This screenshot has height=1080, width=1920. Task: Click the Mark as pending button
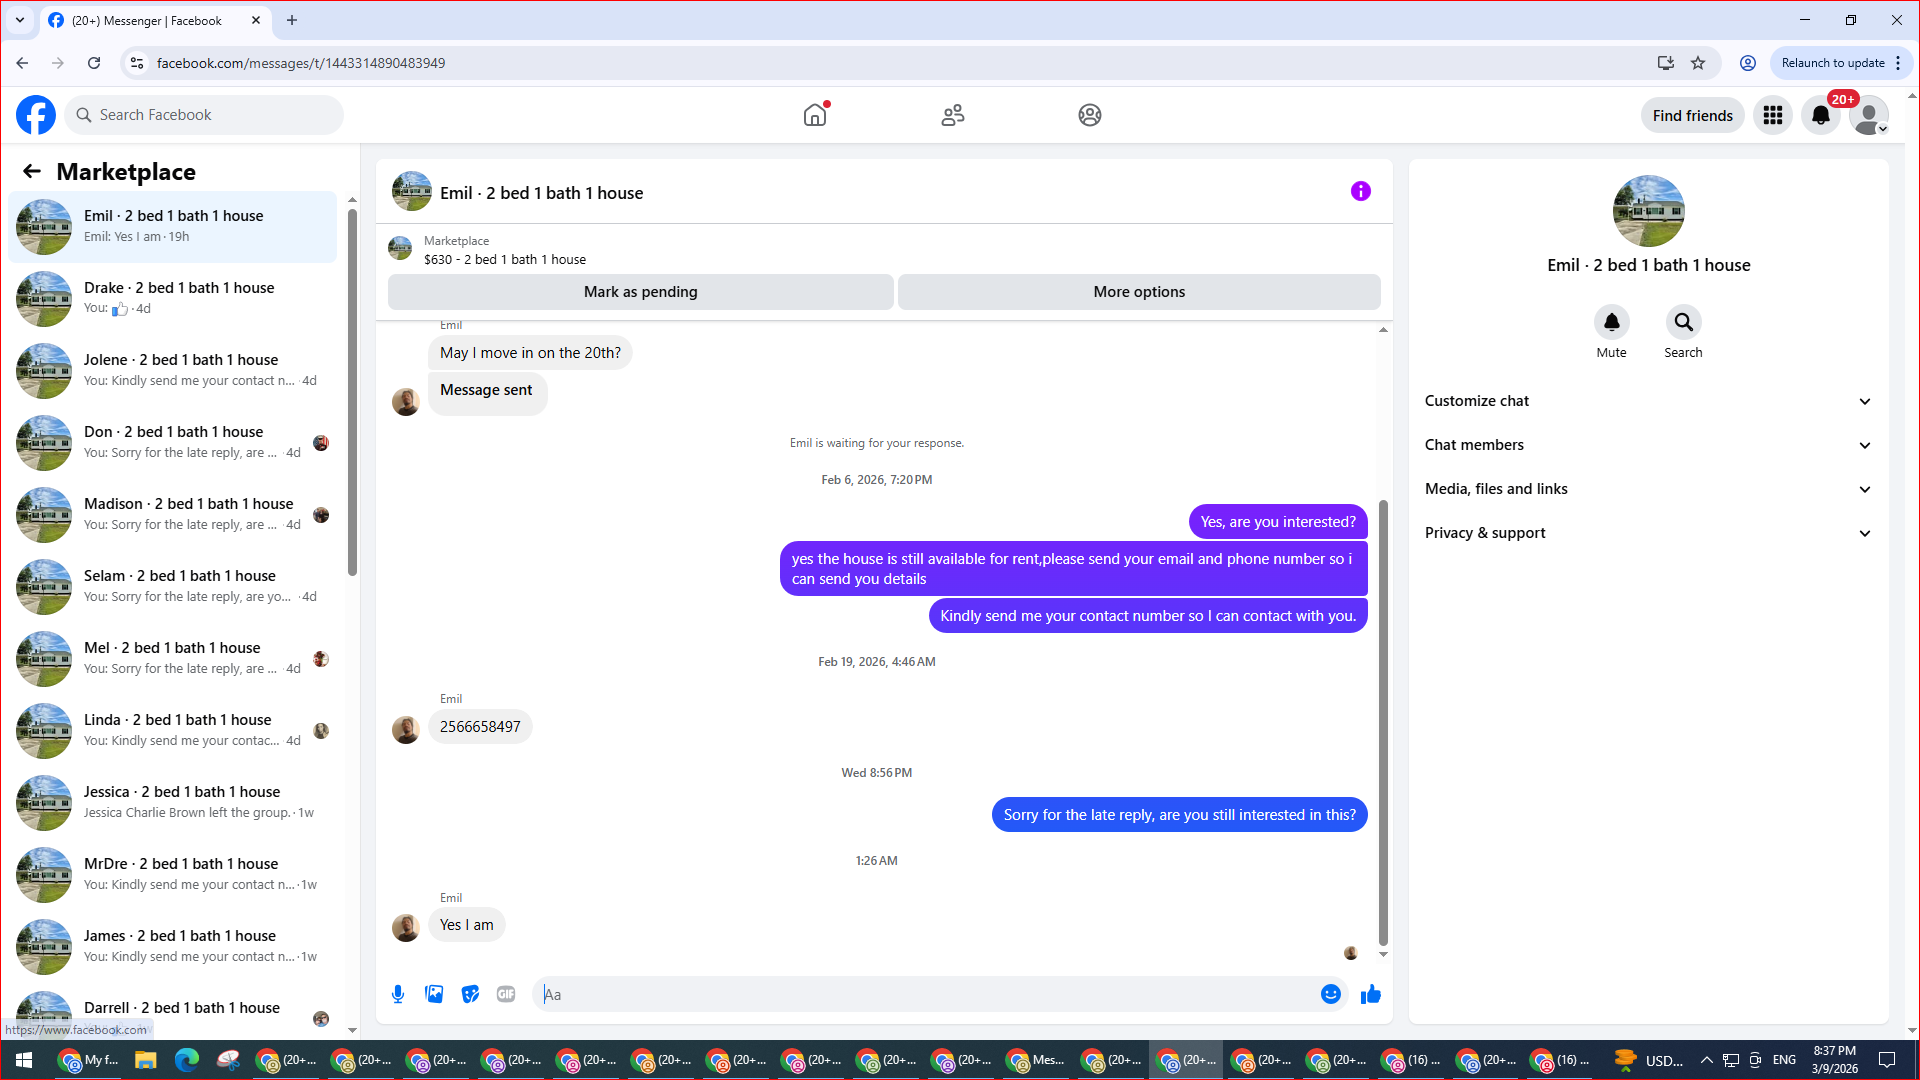point(640,292)
